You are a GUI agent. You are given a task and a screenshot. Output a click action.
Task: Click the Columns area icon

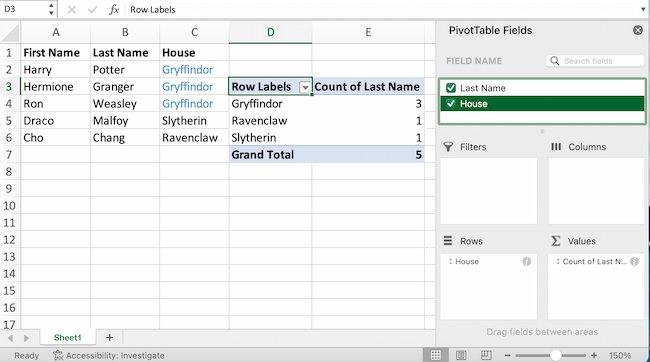(556, 147)
